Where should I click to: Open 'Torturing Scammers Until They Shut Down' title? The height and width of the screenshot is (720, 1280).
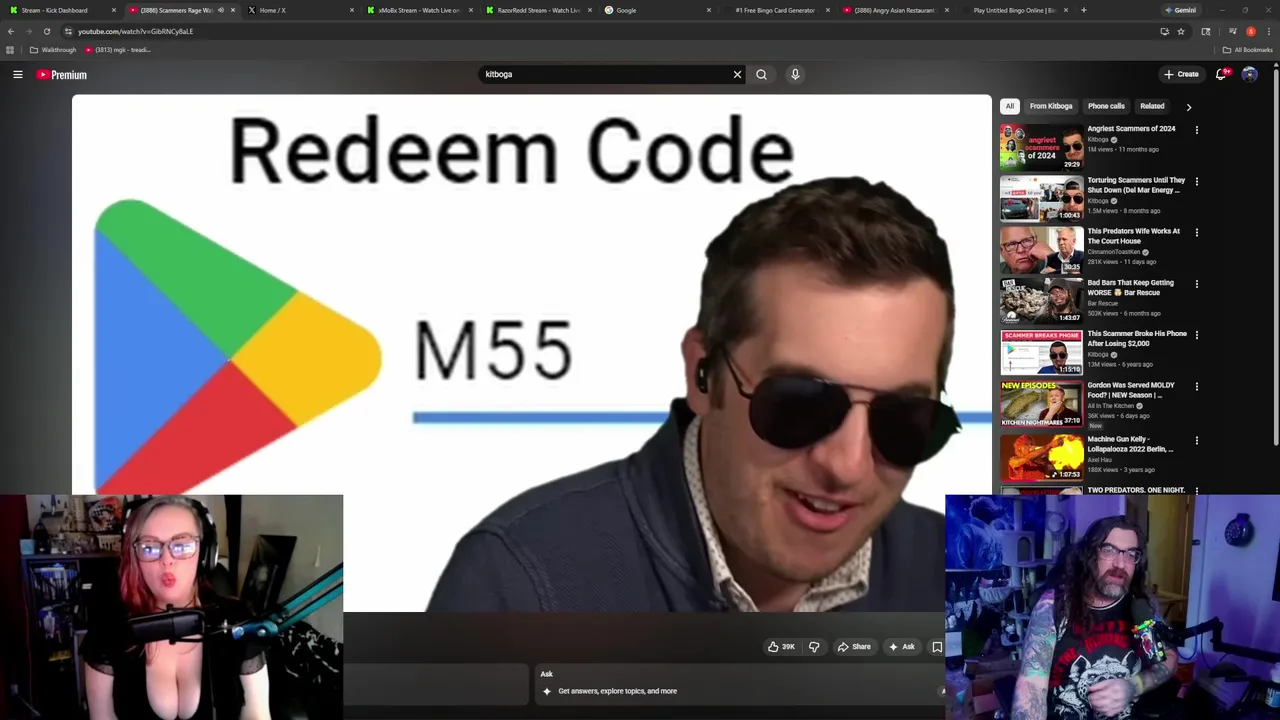[x=1136, y=185]
